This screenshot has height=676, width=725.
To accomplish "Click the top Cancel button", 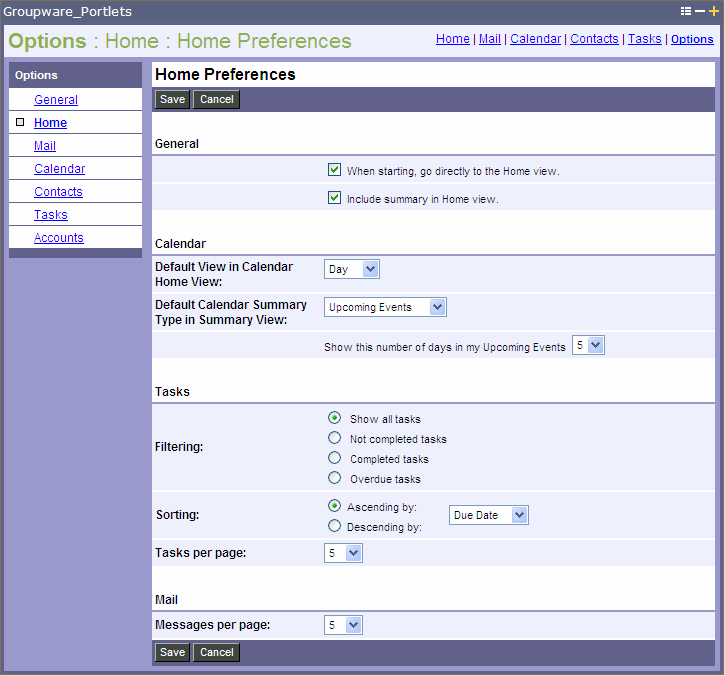I will 216,99.
